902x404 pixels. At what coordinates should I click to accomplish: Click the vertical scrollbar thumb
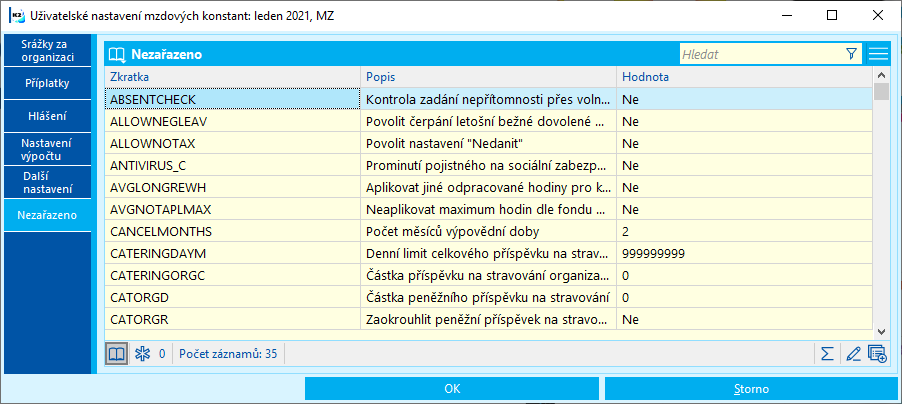tap(881, 92)
